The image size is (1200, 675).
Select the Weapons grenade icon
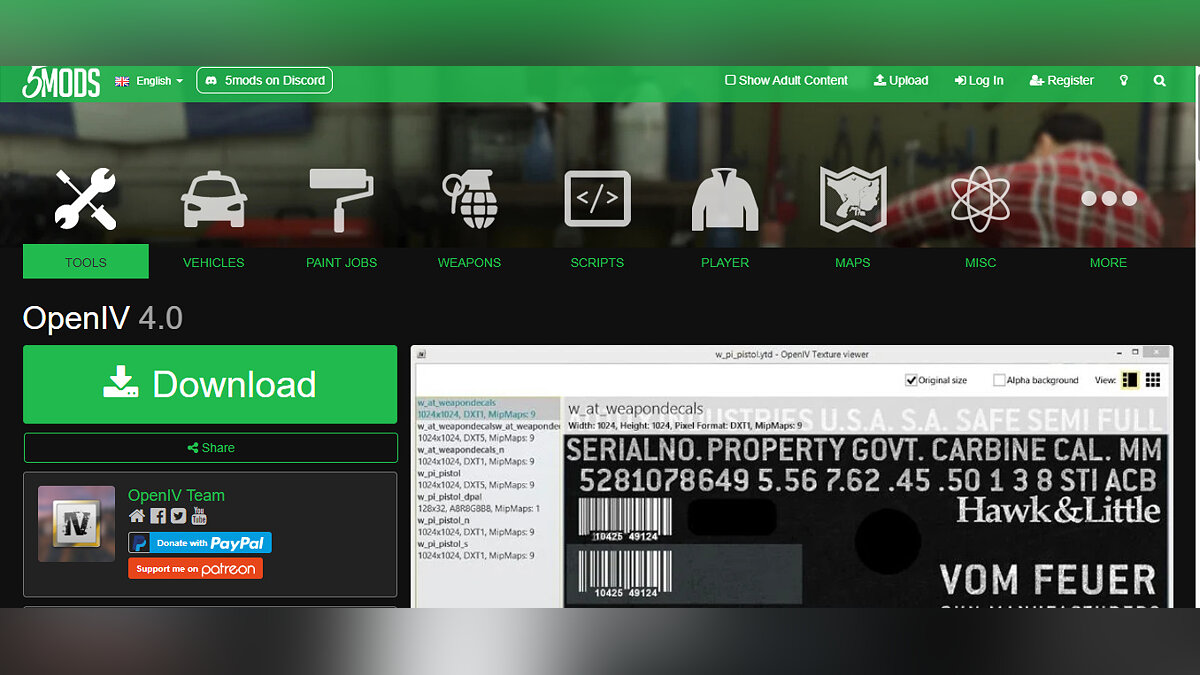click(x=469, y=199)
